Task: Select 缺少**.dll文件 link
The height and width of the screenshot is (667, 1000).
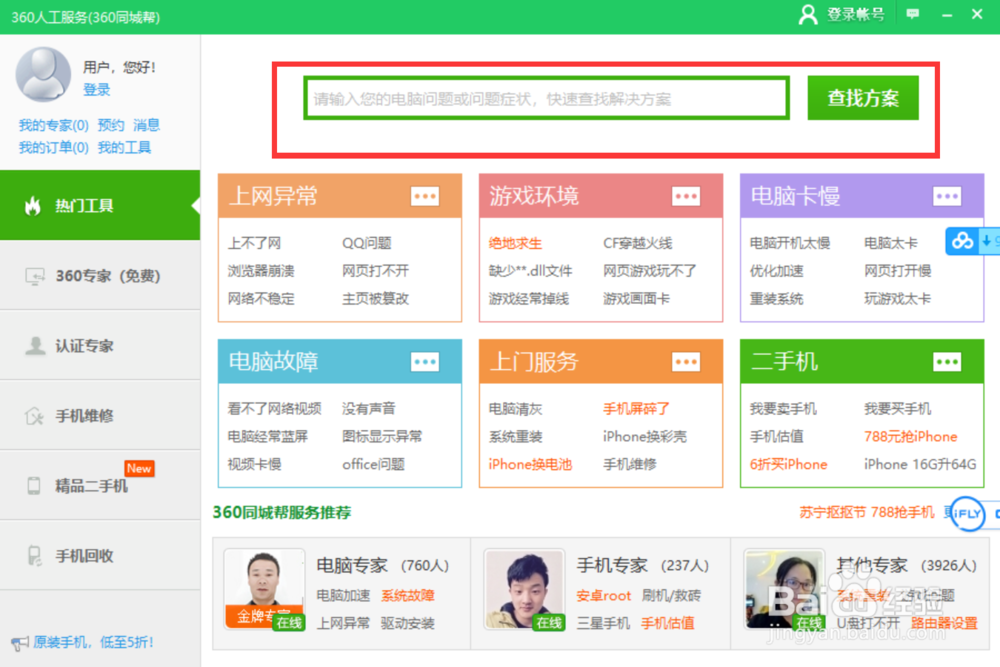Action: point(530,271)
